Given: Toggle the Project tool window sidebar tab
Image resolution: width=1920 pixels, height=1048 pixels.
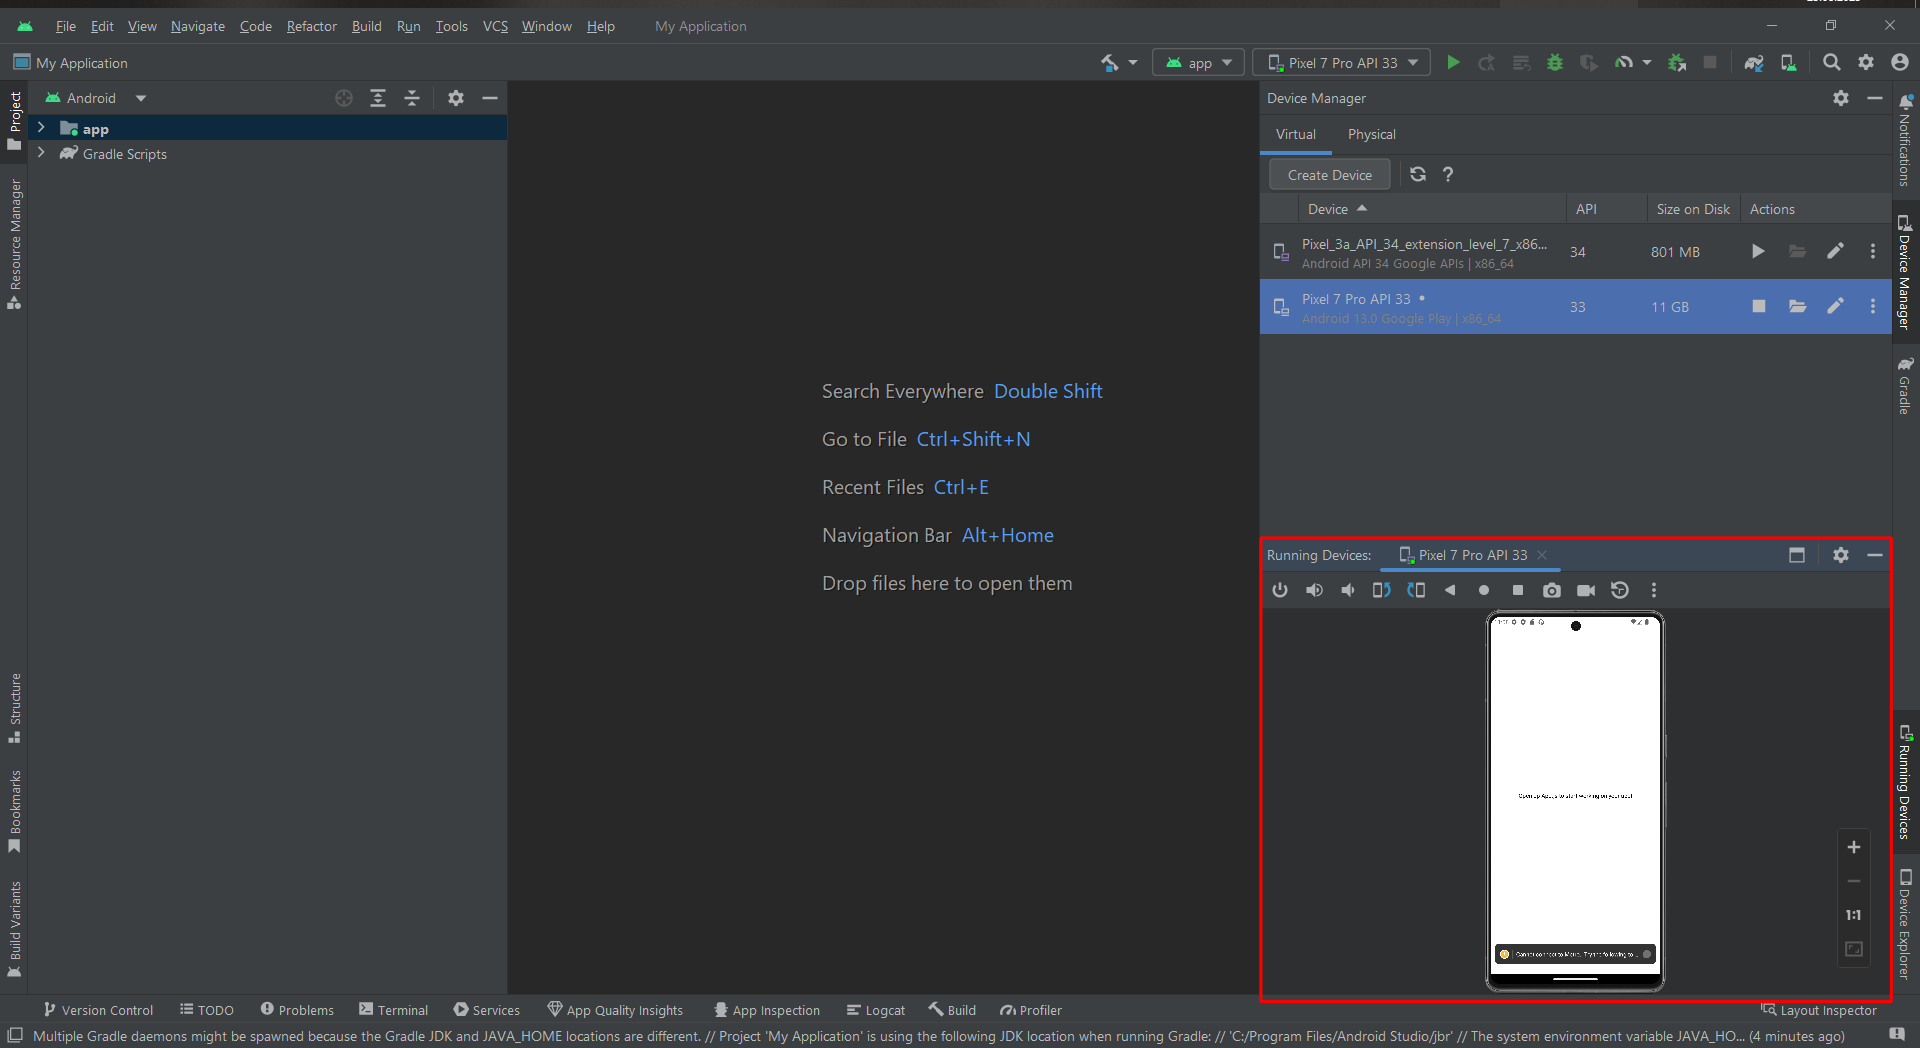Looking at the screenshot, I should pos(14,120).
